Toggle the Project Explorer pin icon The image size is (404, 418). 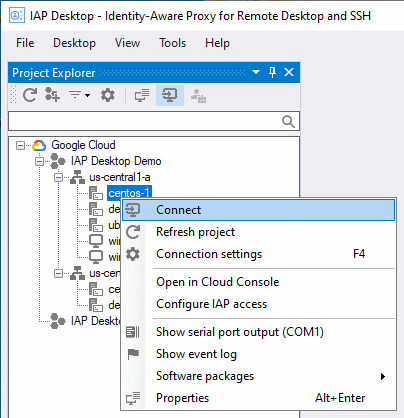click(272, 72)
